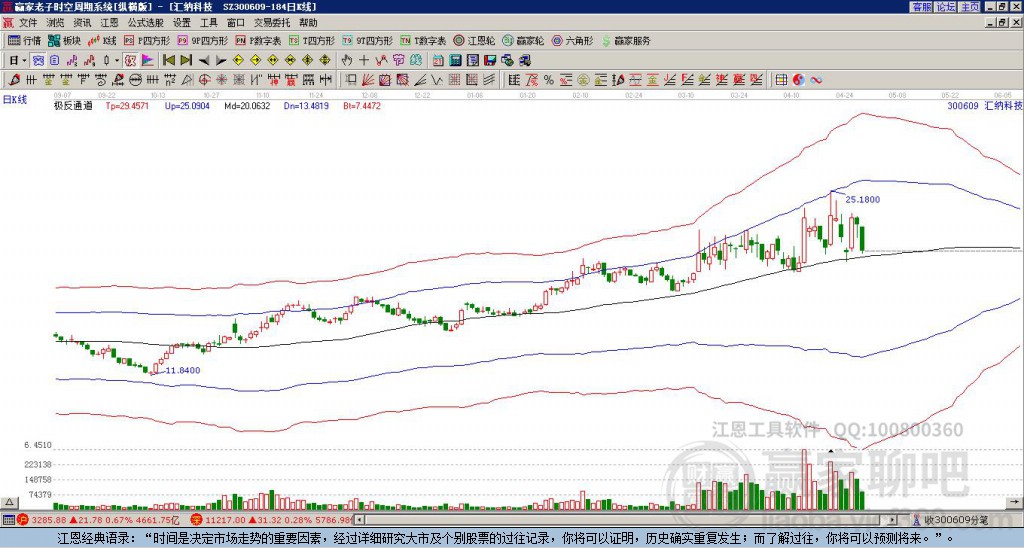Click the 25.1800 high price label
Image resolution: width=1024 pixels, height=548 pixels.
(x=862, y=200)
